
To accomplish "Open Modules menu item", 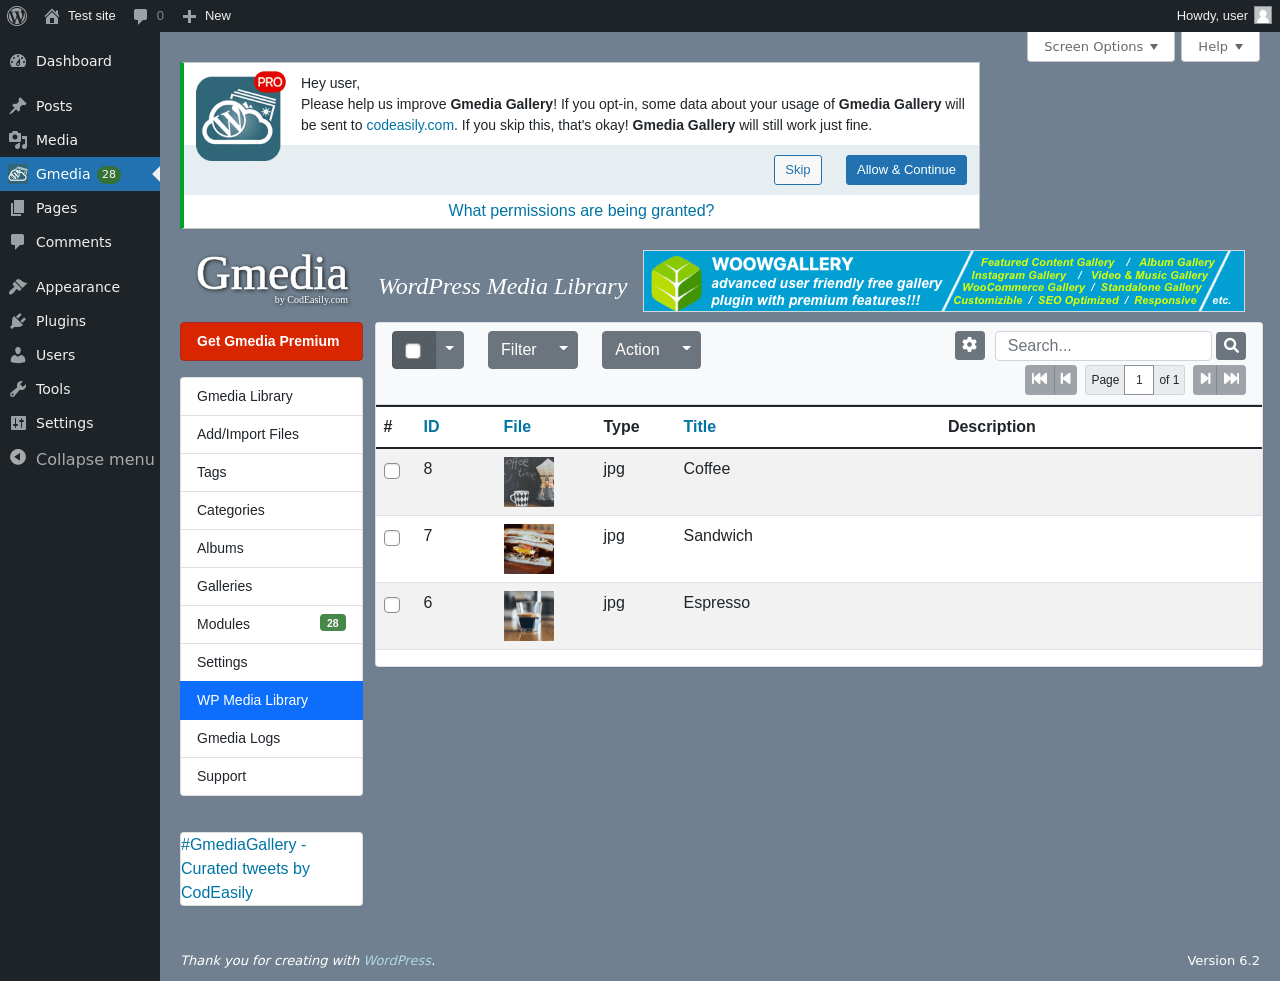I will pos(271,624).
